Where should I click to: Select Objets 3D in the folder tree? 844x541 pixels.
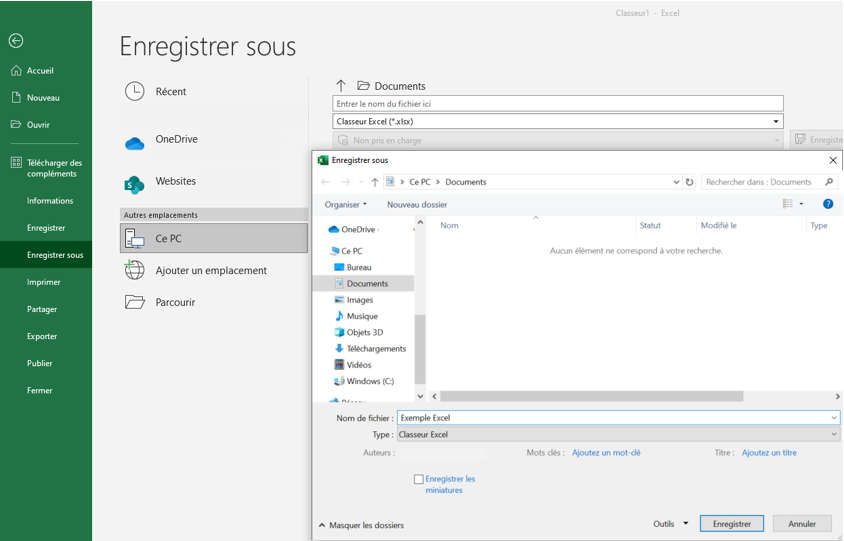click(359, 332)
